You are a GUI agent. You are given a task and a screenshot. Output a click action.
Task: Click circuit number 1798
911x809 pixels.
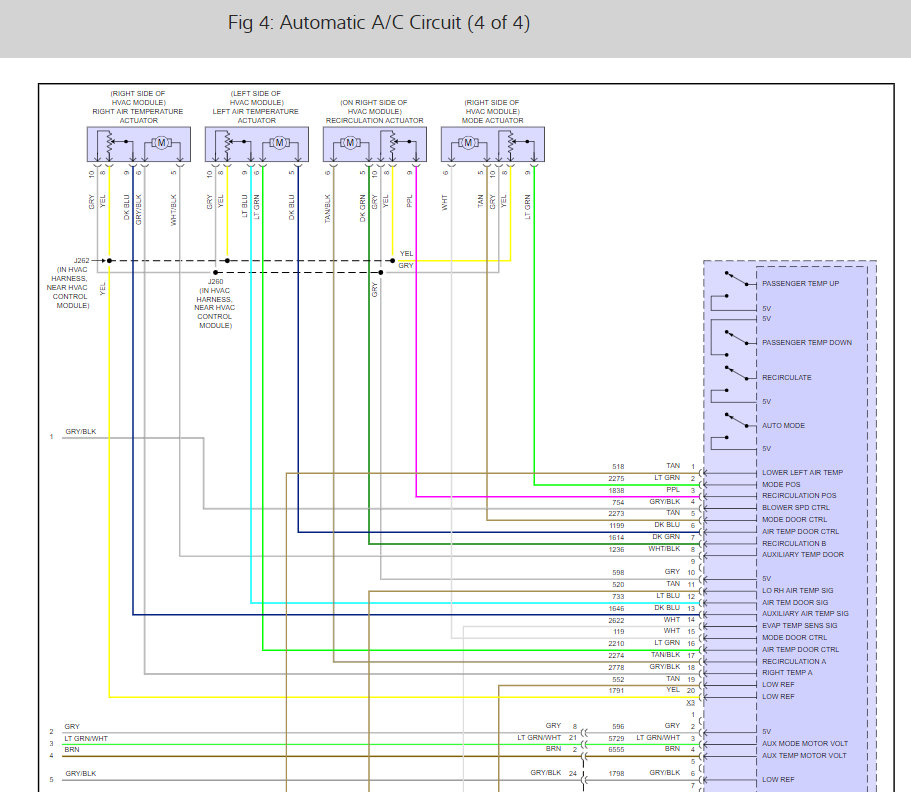click(616, 774)
